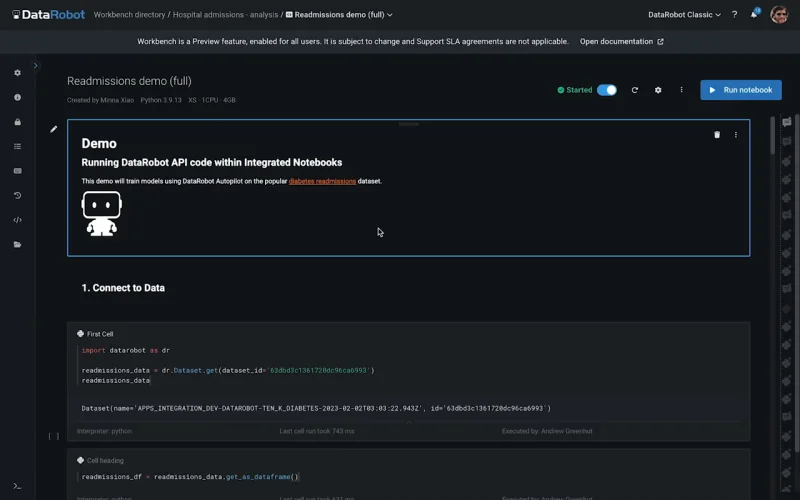
Task: Click 'Created by Minna Xiao' text
Action: (x=101, y=100)
